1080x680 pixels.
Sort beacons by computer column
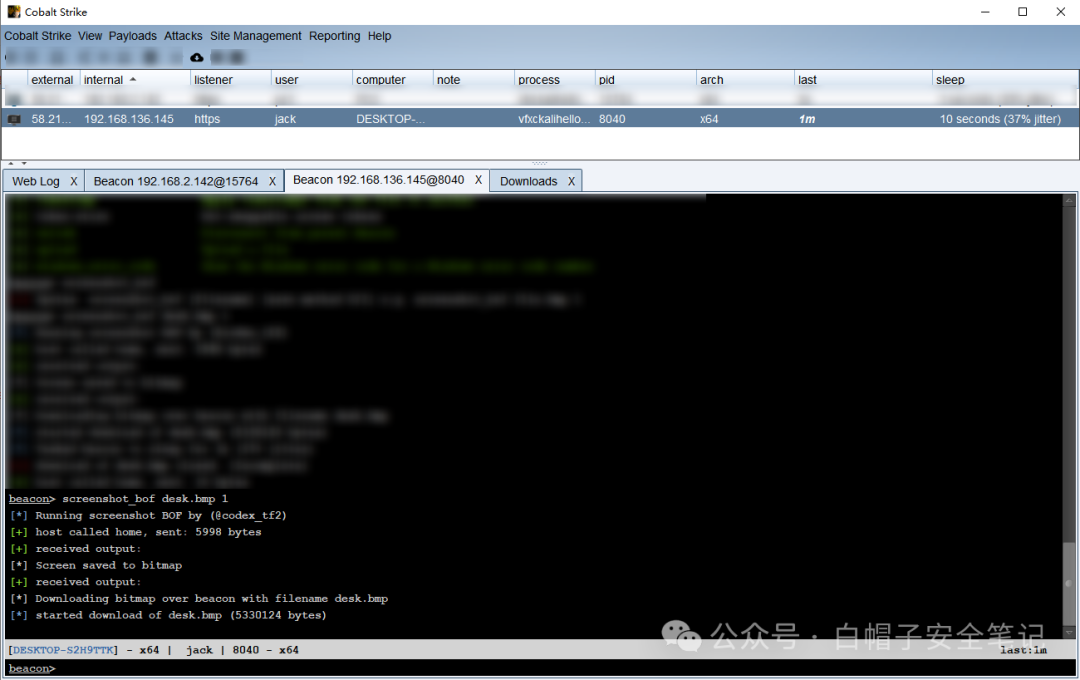pos(393,80)
